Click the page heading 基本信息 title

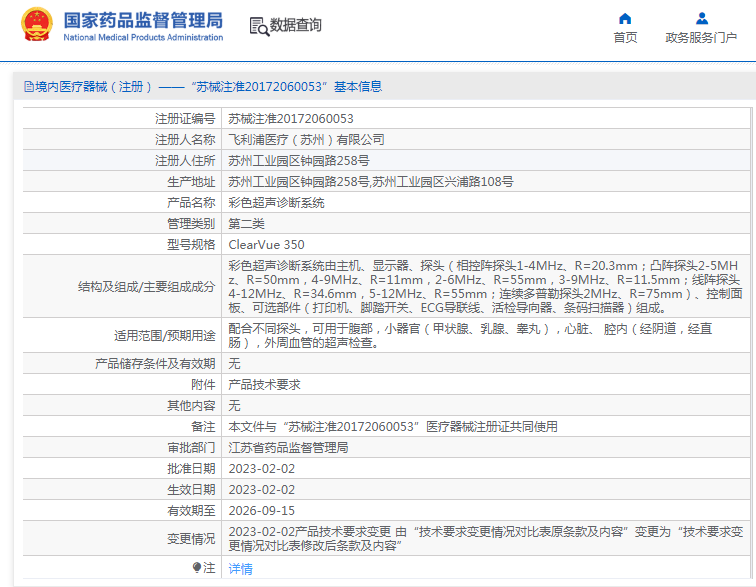[x=358, y=87]
